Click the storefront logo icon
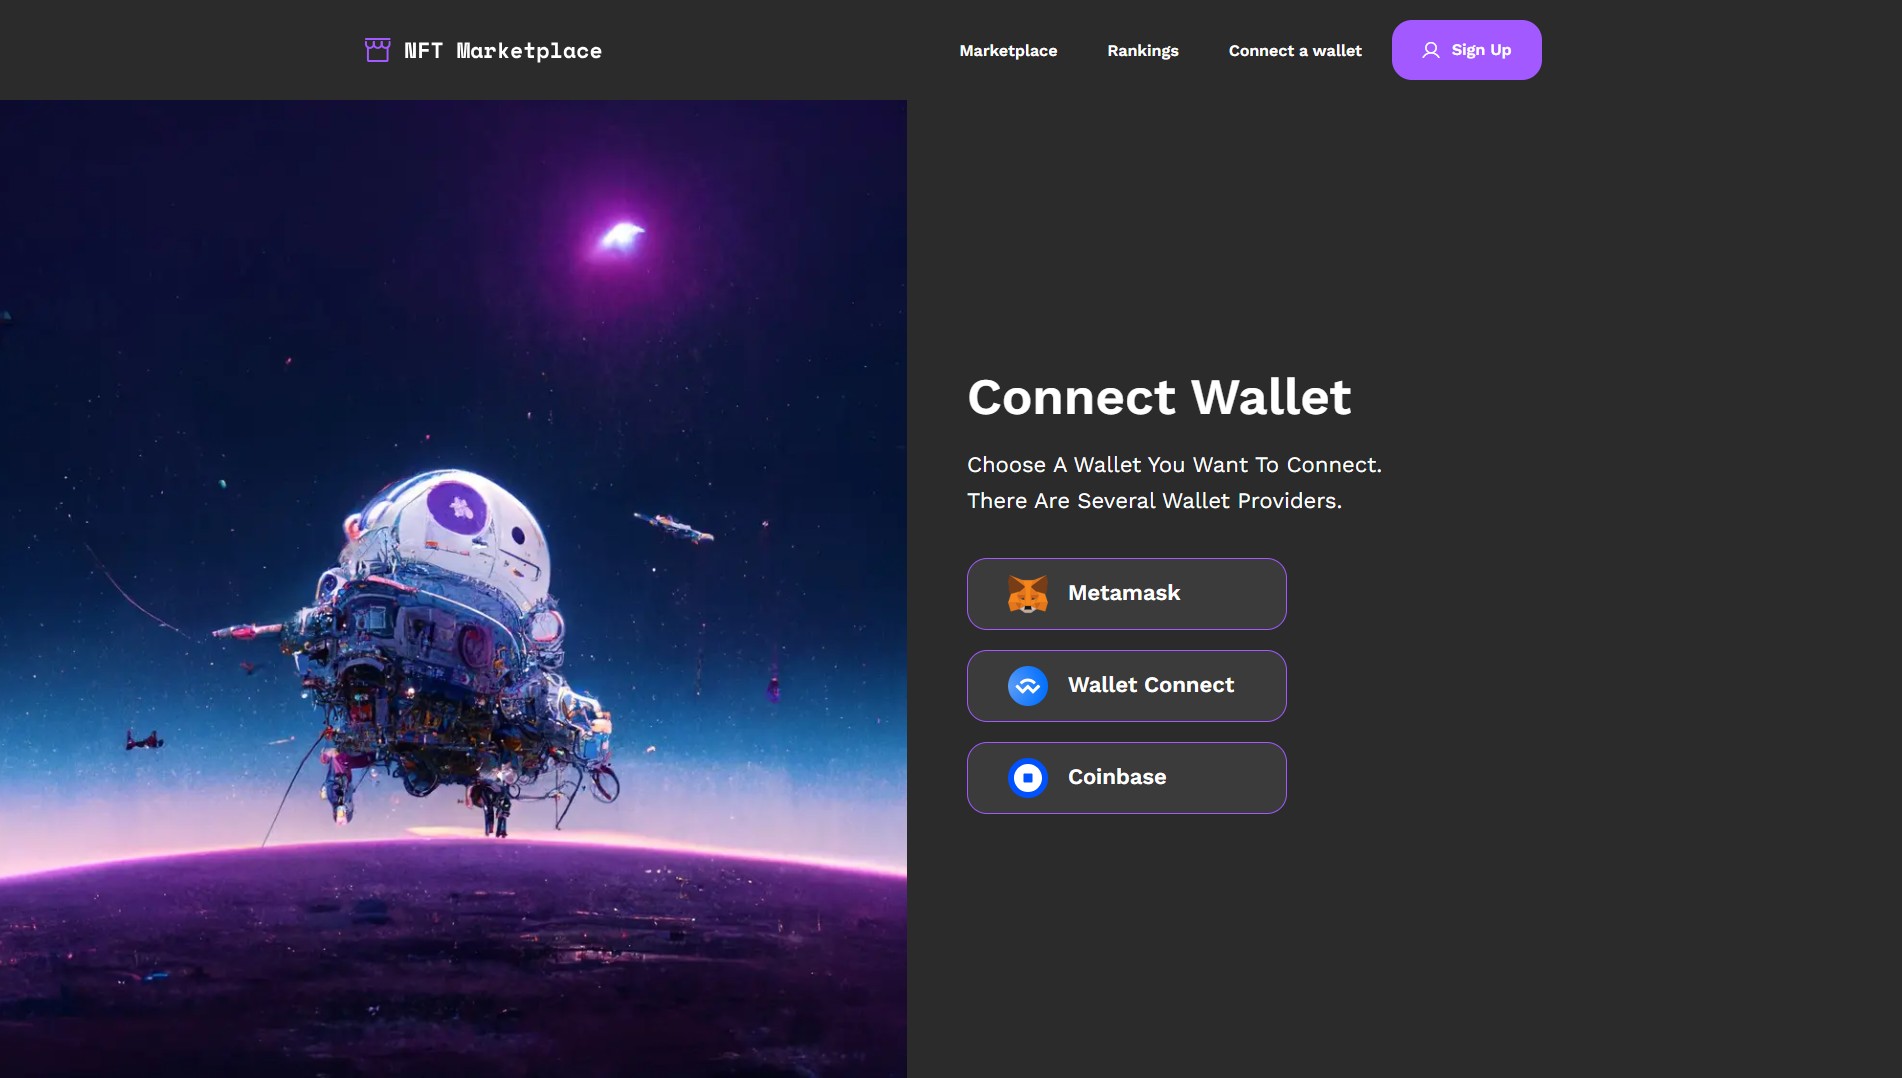1902x1078 pixels. 377,50
